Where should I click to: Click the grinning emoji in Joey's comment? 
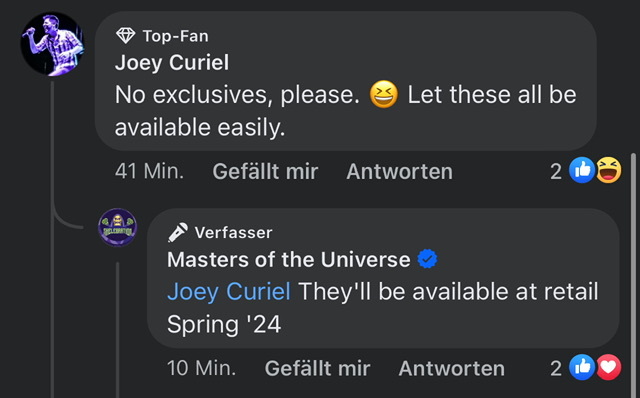[384, 94]
